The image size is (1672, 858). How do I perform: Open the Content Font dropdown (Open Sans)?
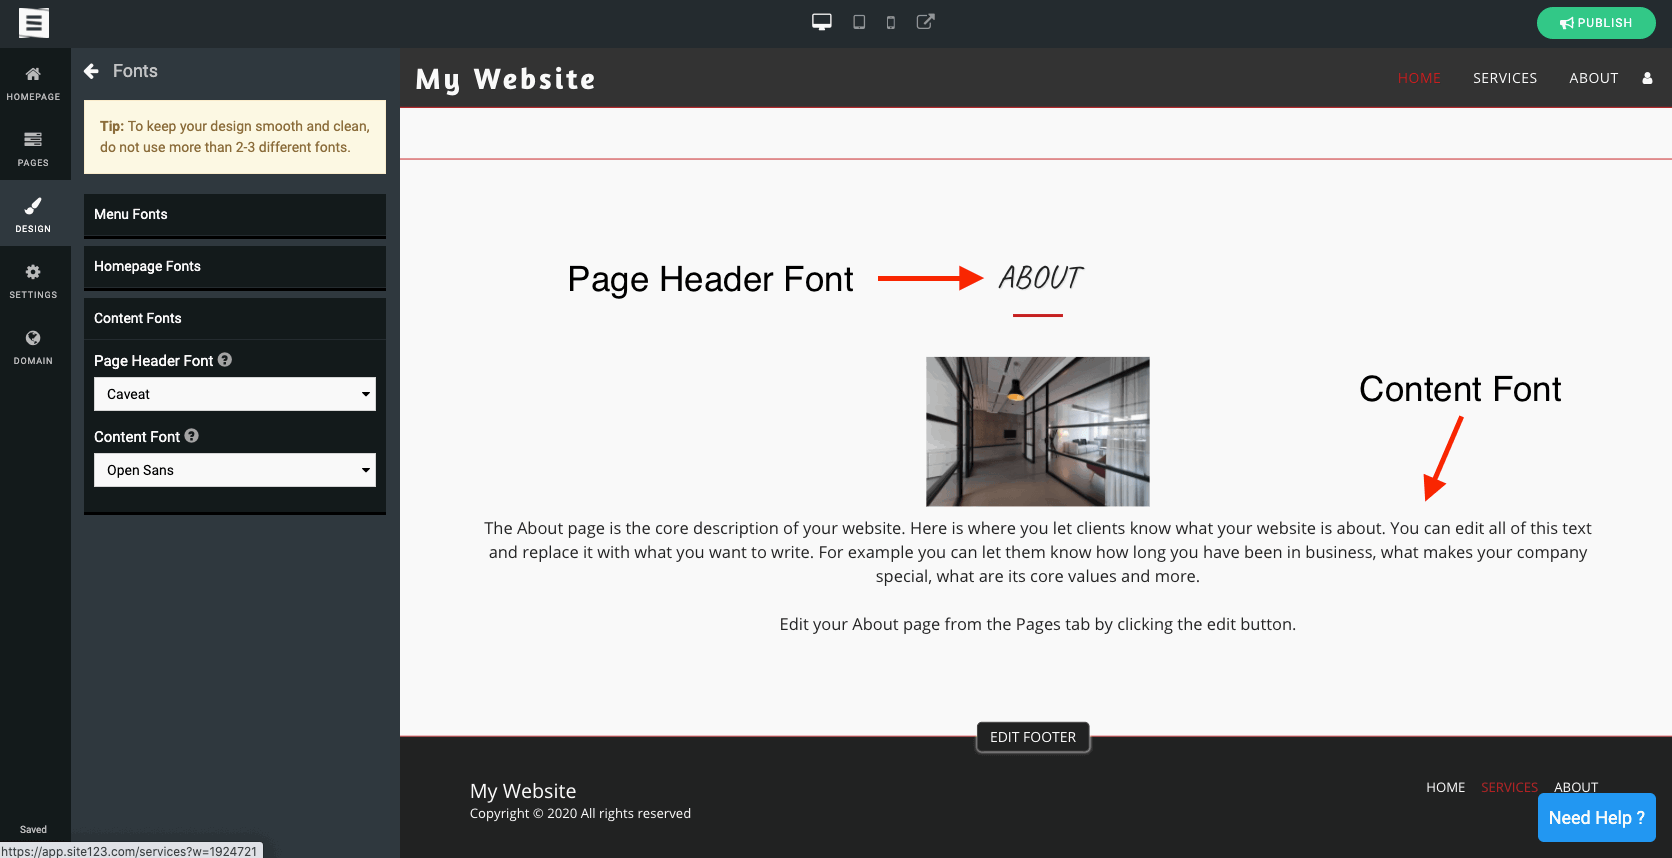(x=235, y=470)
